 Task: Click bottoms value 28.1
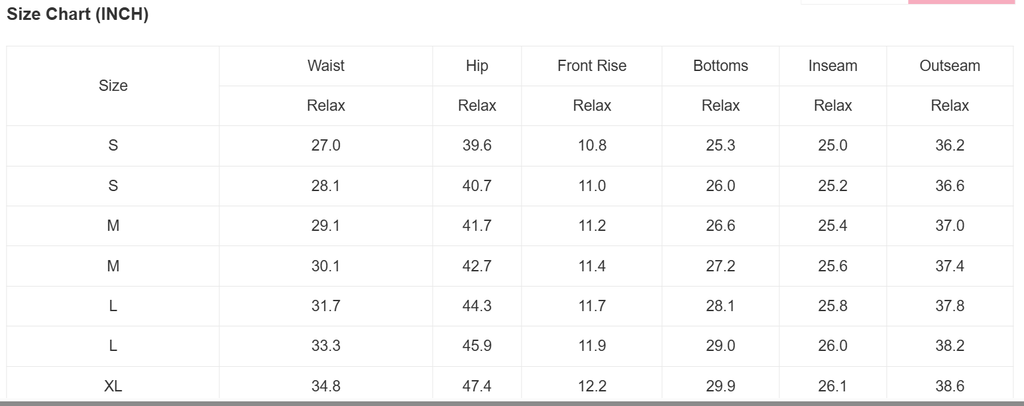(720, 306)
